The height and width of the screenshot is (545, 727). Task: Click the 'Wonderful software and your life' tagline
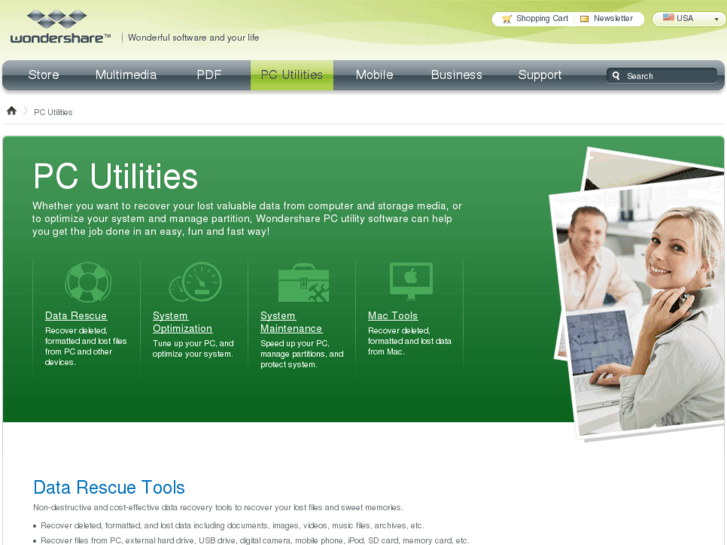193,38
